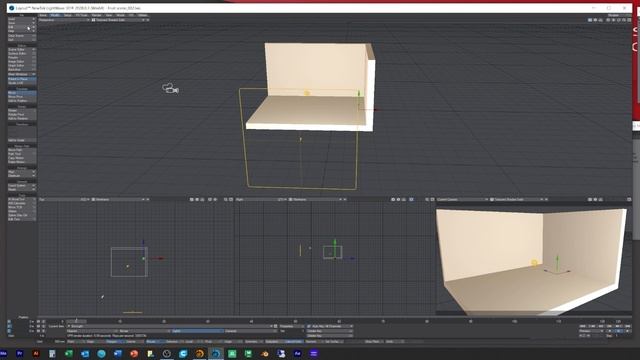Click the Create Key button
This screenshot has width=640, height=360.
pos(329,331)
